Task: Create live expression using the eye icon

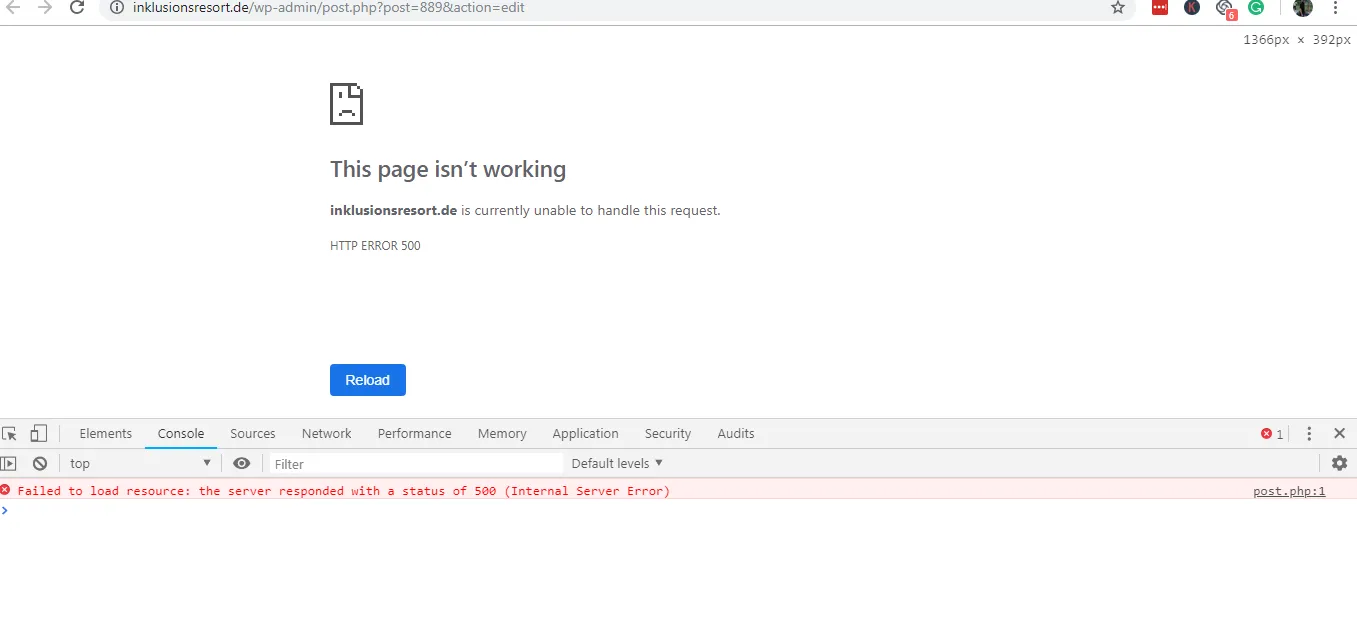Action: click(x=241, y=463)
